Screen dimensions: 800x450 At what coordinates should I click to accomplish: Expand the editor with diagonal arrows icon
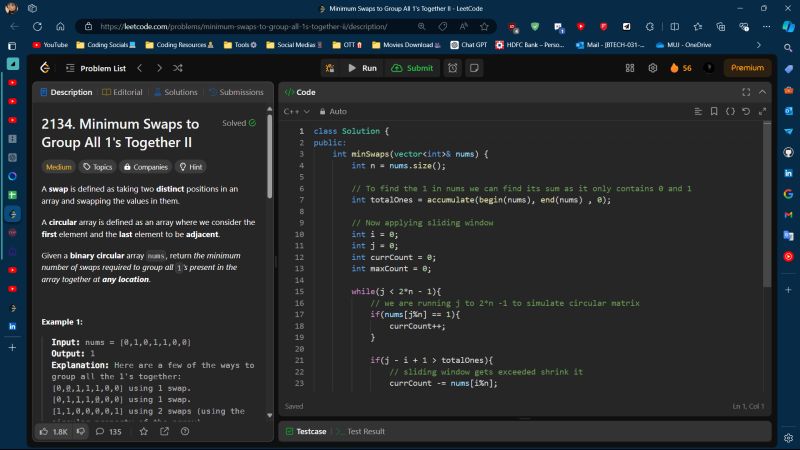point(762,111)
